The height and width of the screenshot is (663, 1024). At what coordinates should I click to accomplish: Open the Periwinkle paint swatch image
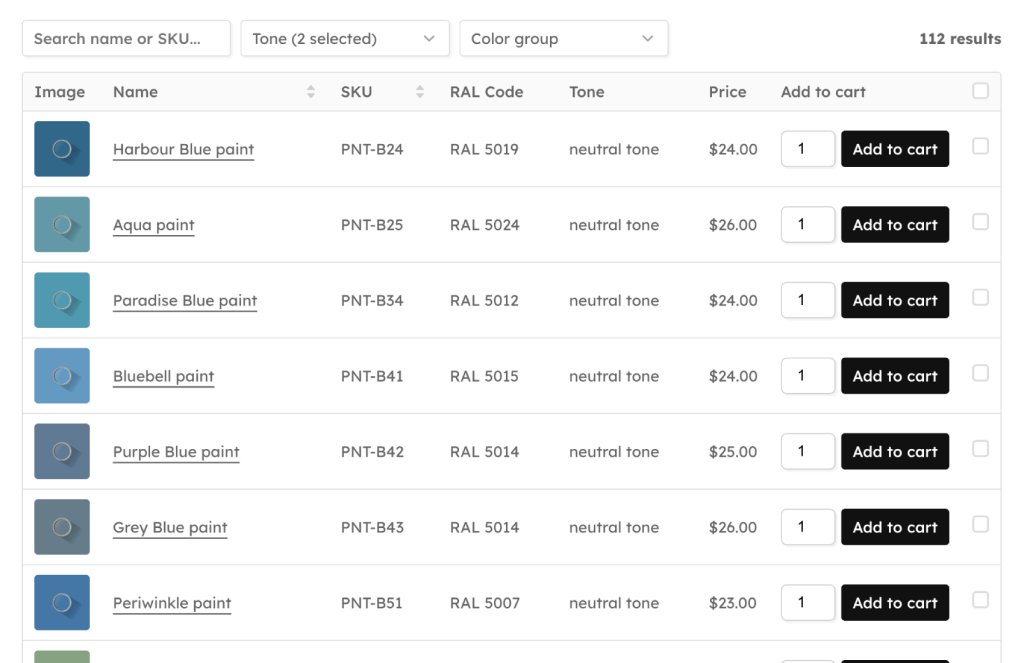62,602
